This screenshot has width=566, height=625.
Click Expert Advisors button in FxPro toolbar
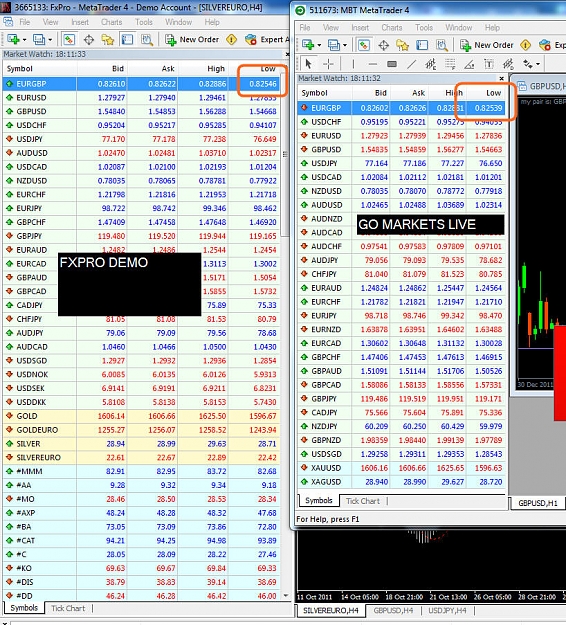tap(266, 39)
